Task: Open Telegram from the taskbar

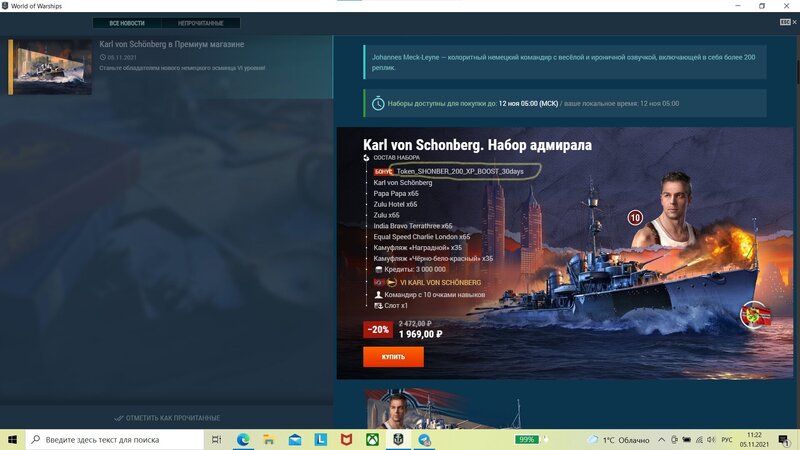Action: coord(424,439)
